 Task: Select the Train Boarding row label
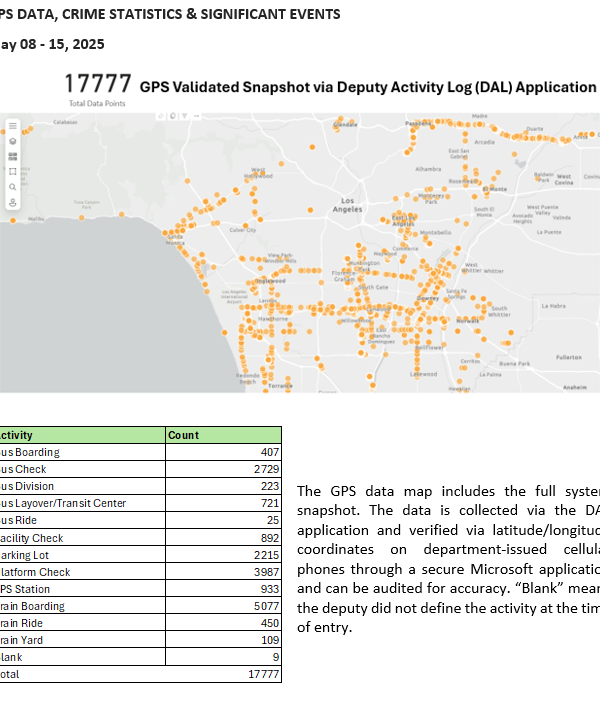click(30, 606)
